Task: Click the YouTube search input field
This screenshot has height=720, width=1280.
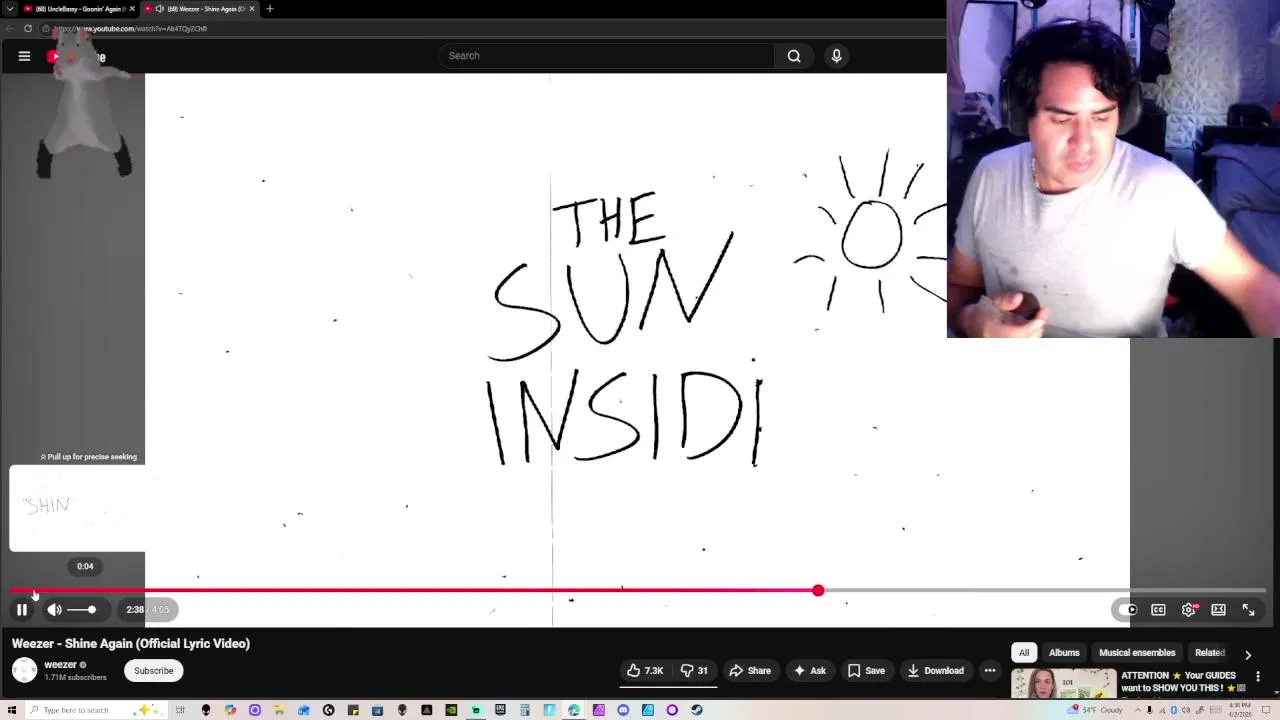Action: point(606,56)
